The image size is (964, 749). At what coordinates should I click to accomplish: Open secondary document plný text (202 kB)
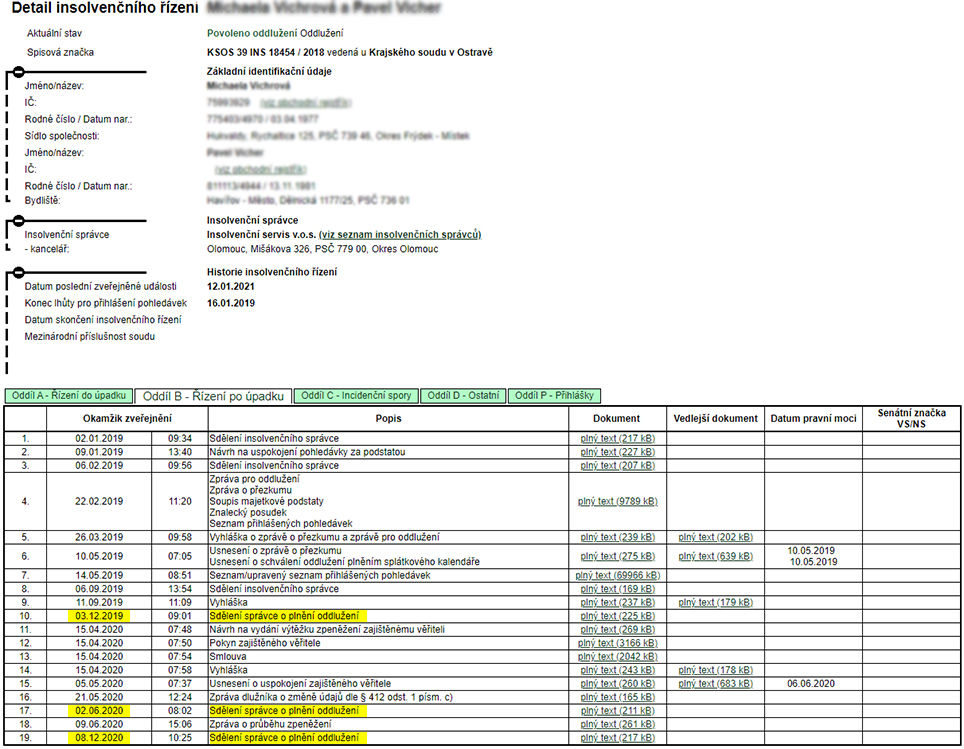click(x=716, y=537)
